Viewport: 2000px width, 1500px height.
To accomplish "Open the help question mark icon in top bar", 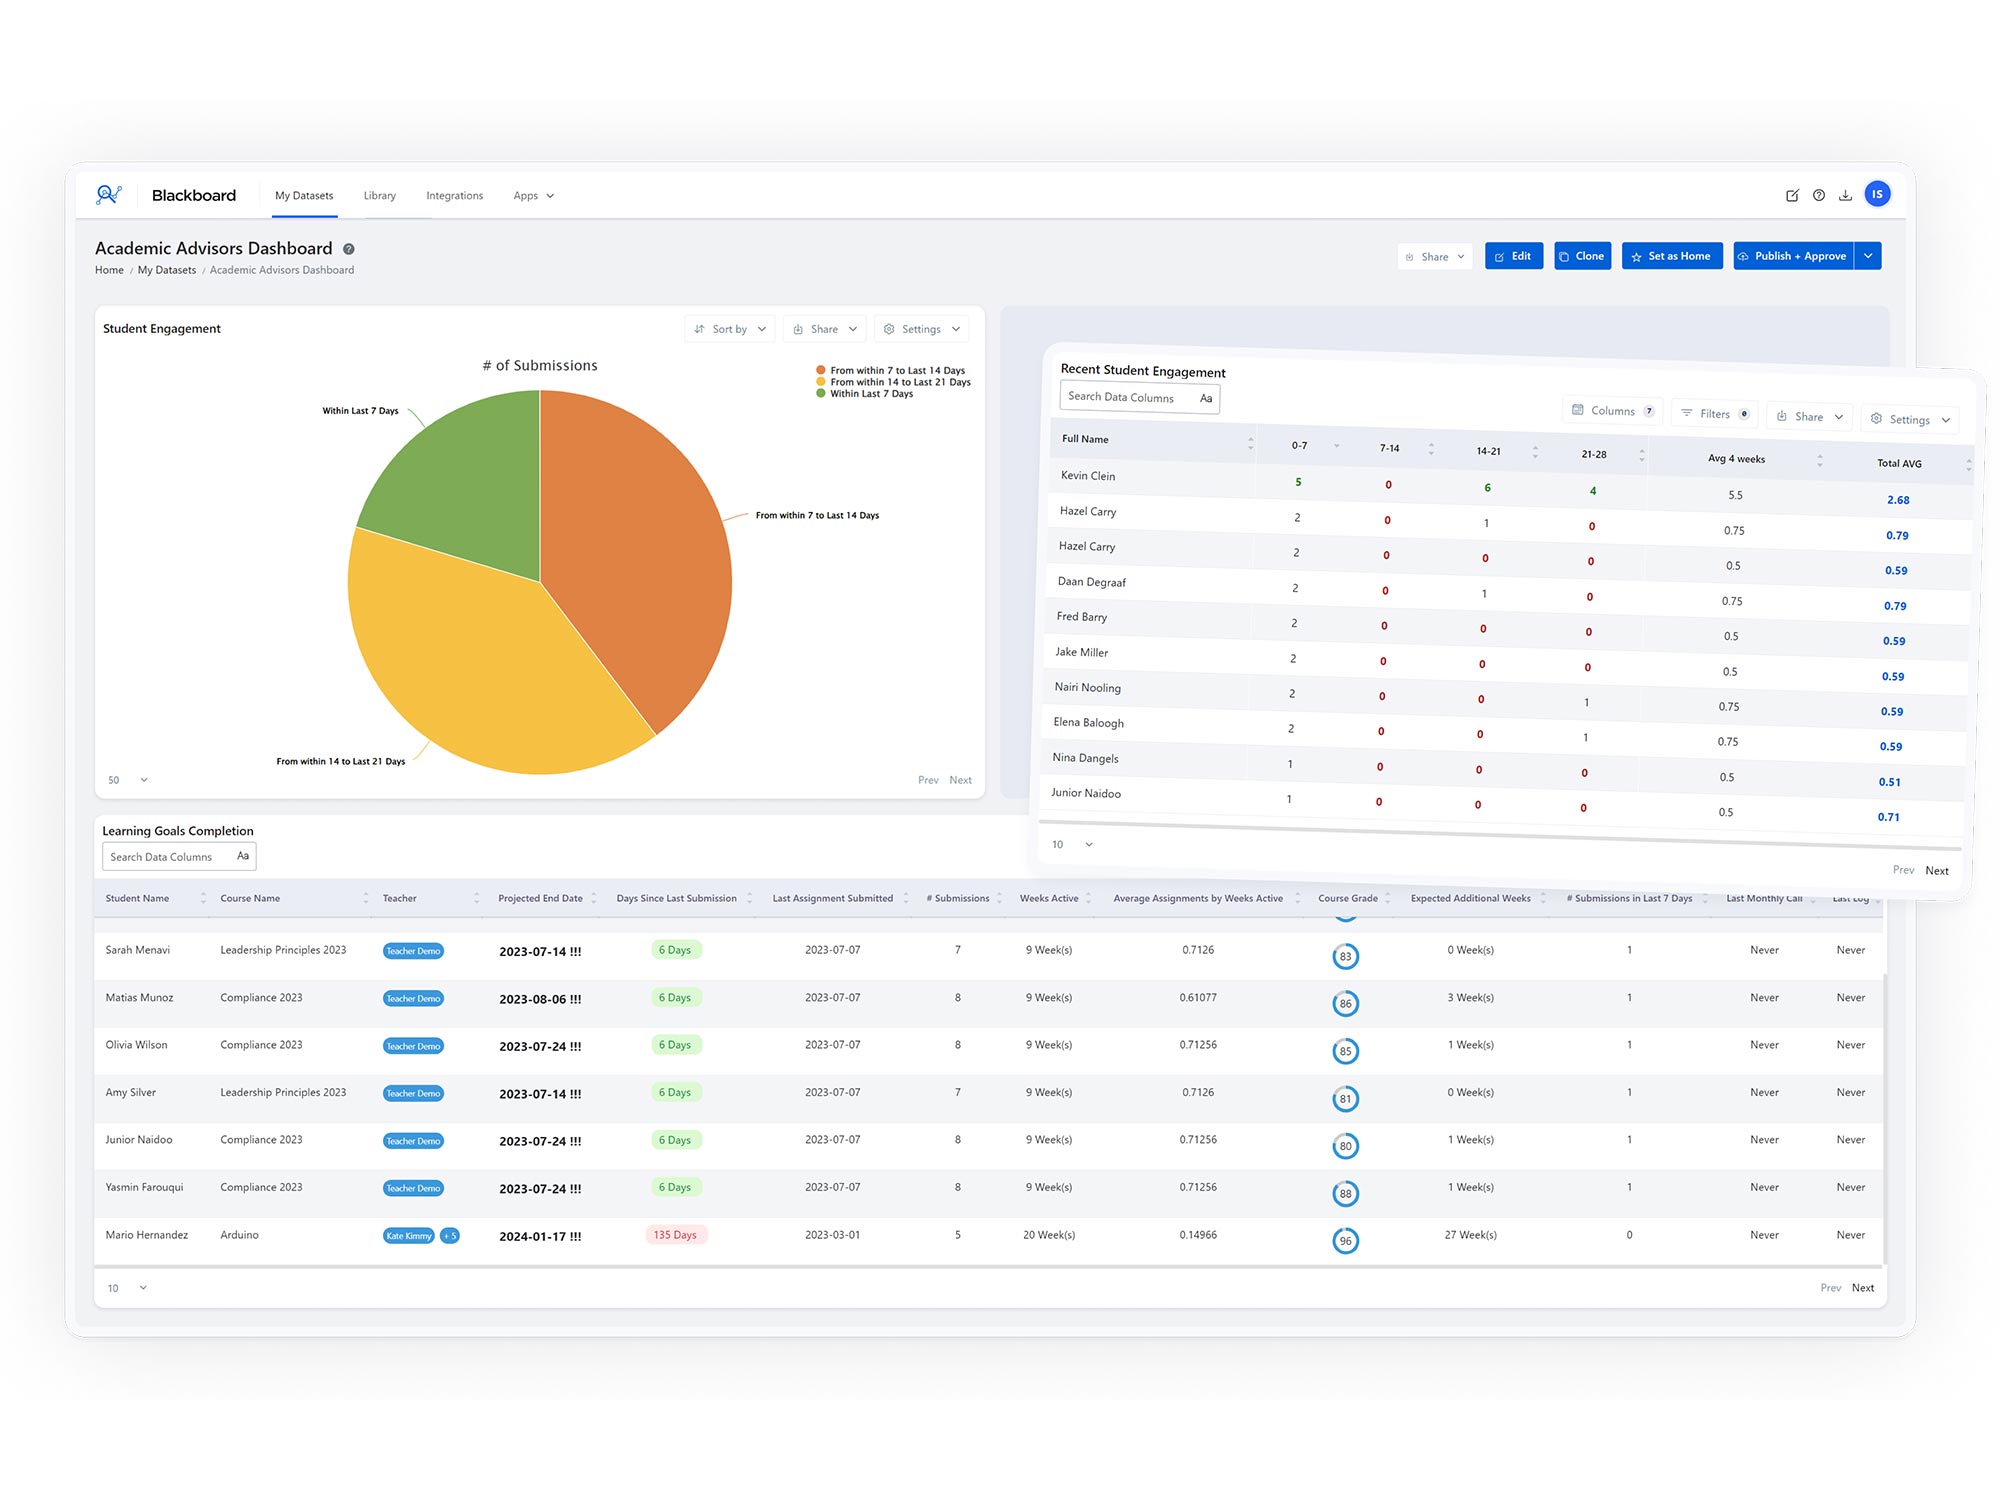I will 1819,196.
